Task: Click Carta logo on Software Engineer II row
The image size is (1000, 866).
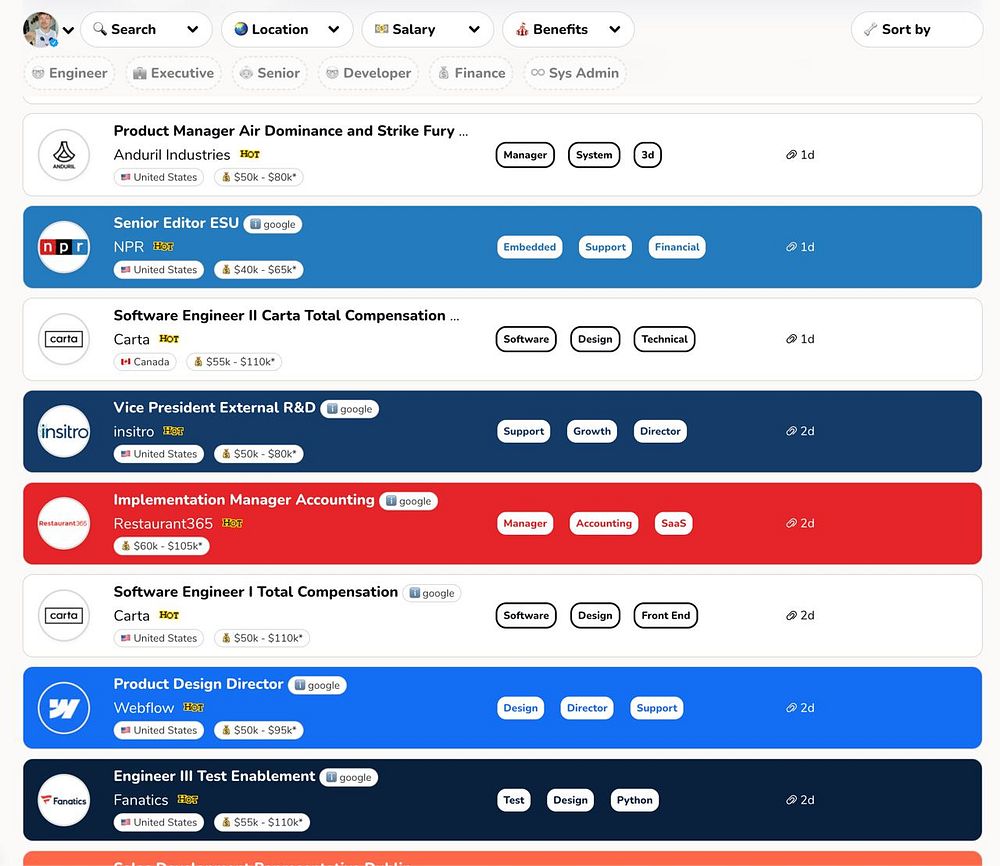Action: pyautogui.click(x=64, y=339)
